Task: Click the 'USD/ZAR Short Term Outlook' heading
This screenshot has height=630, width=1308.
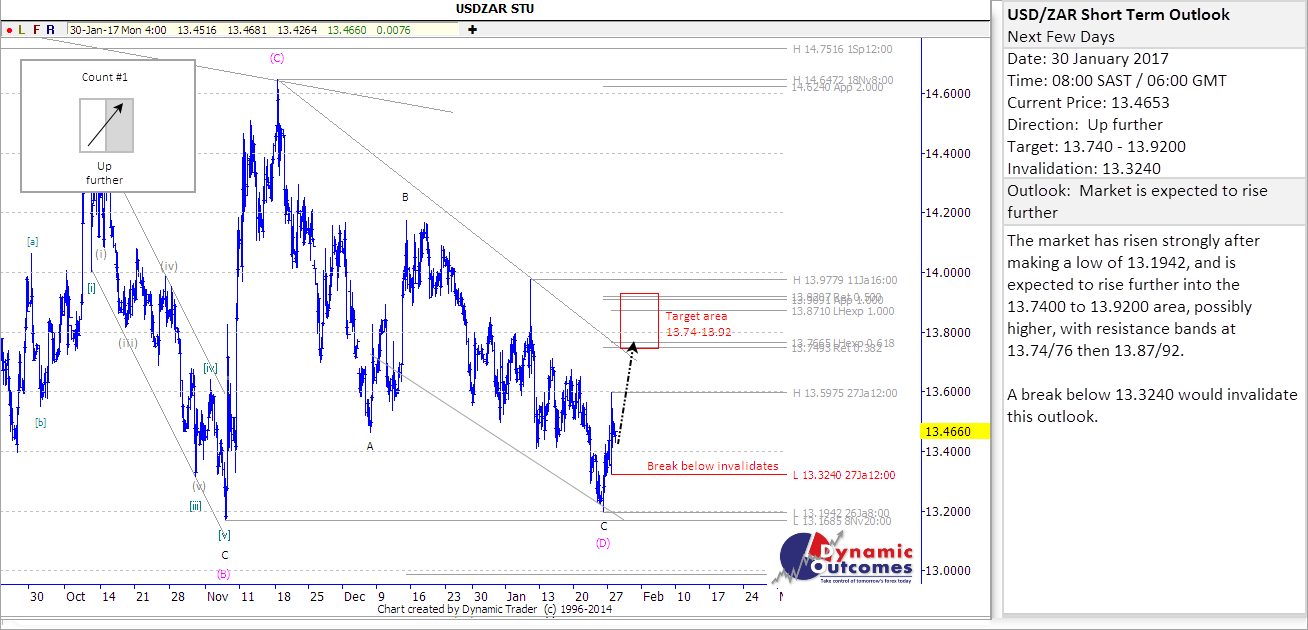Action: 1118,15
